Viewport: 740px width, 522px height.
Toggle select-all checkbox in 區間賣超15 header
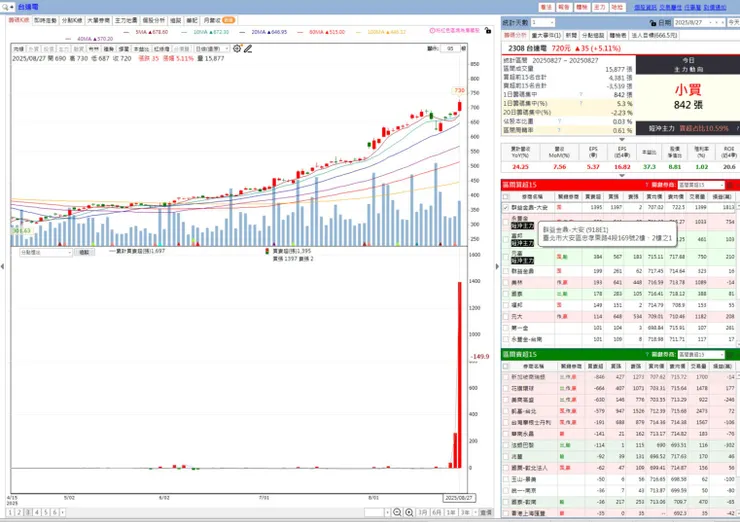pos(506,366)
